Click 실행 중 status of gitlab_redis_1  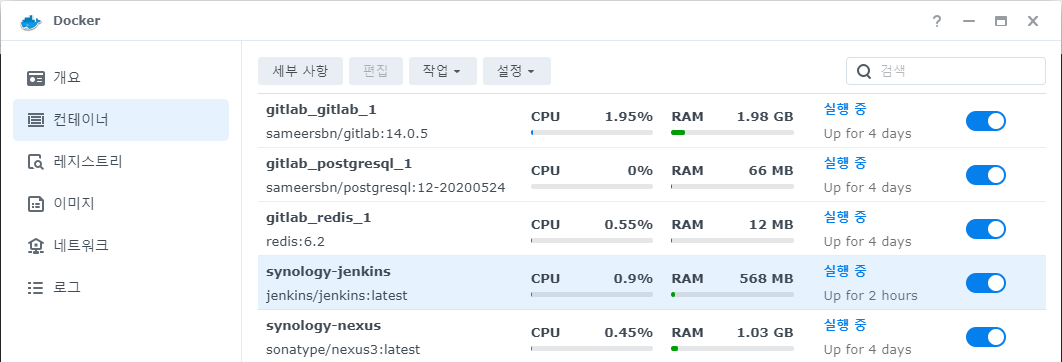pos(845,217)
